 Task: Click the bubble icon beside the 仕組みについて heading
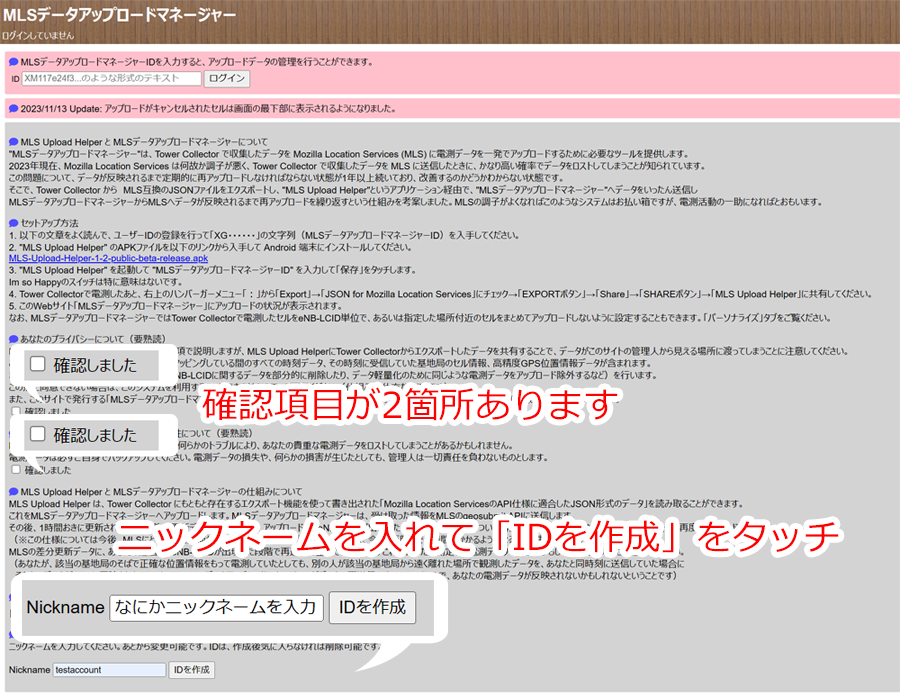coord(13,492)
